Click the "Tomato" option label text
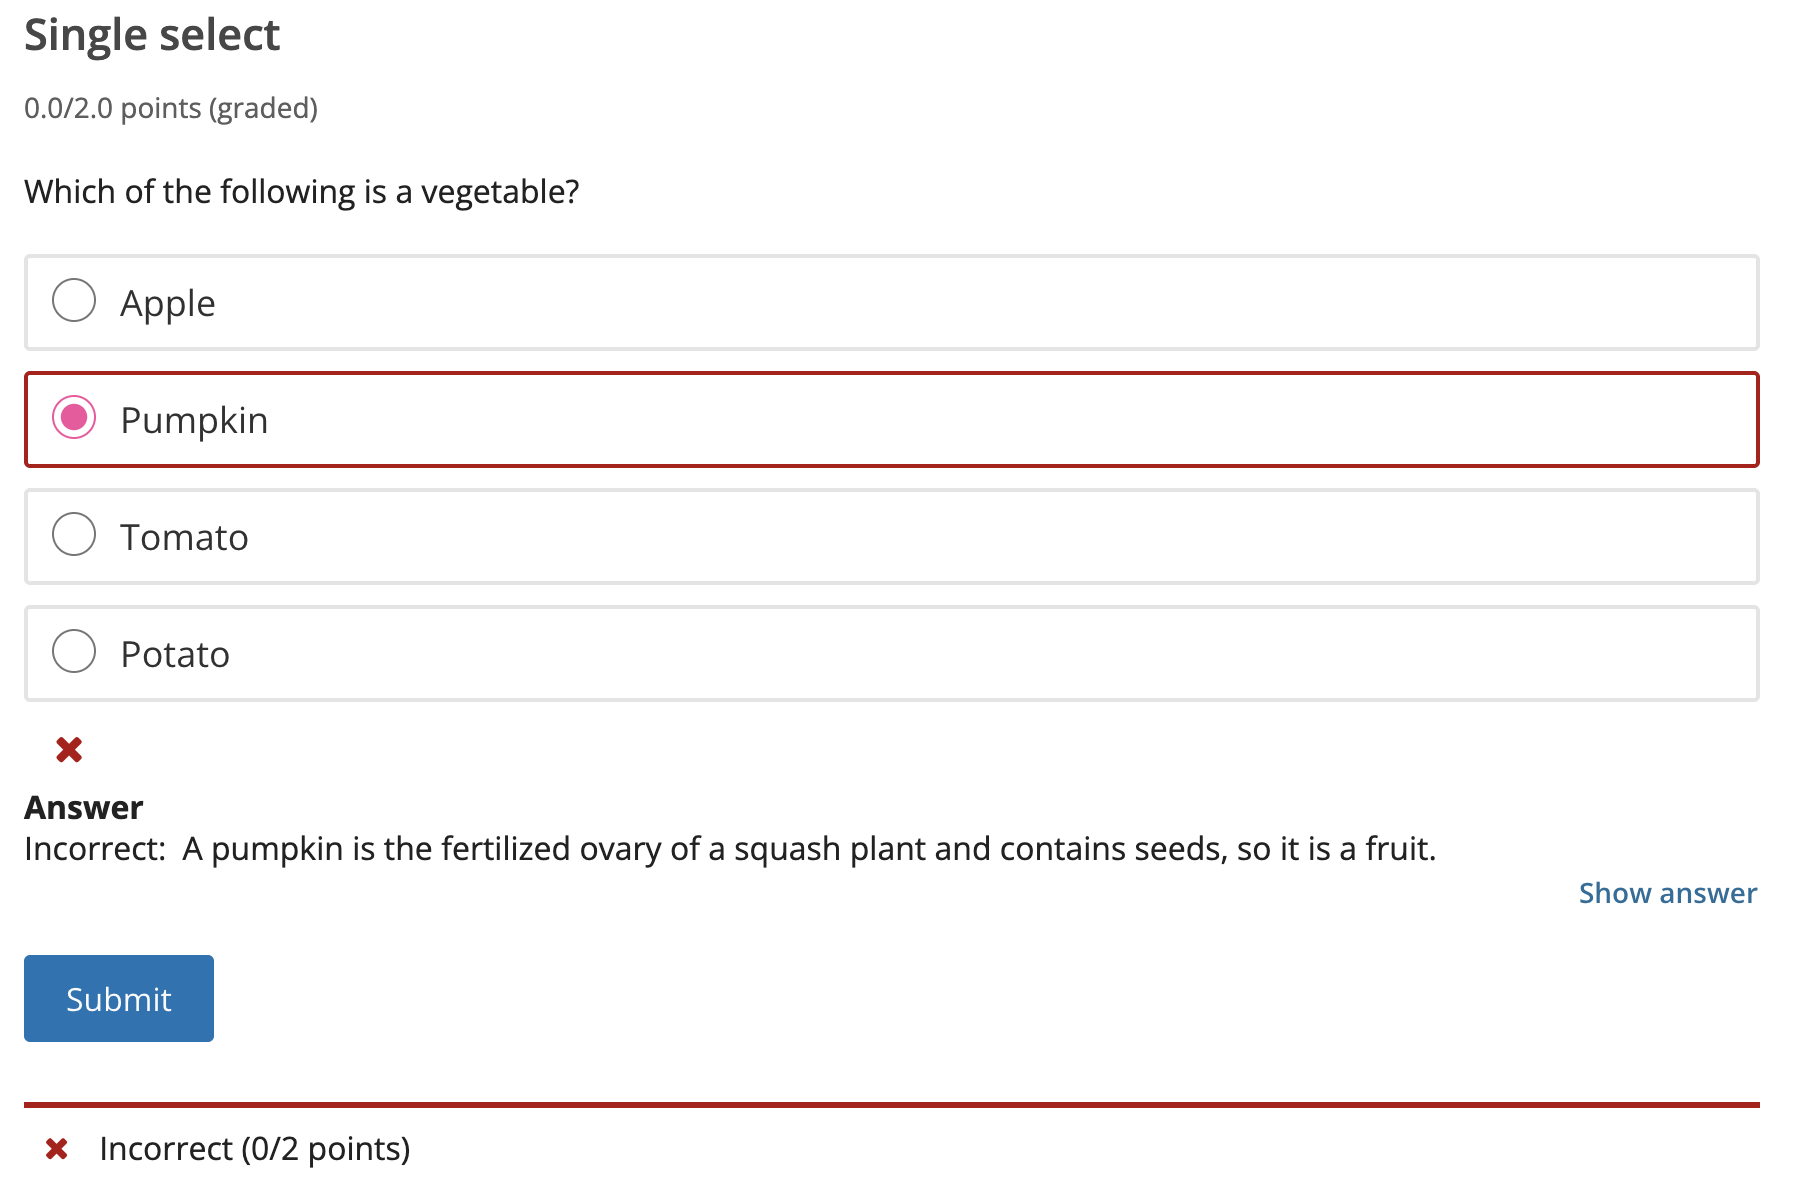Viewport: 1810px width, 1192px height. (184, 537)
